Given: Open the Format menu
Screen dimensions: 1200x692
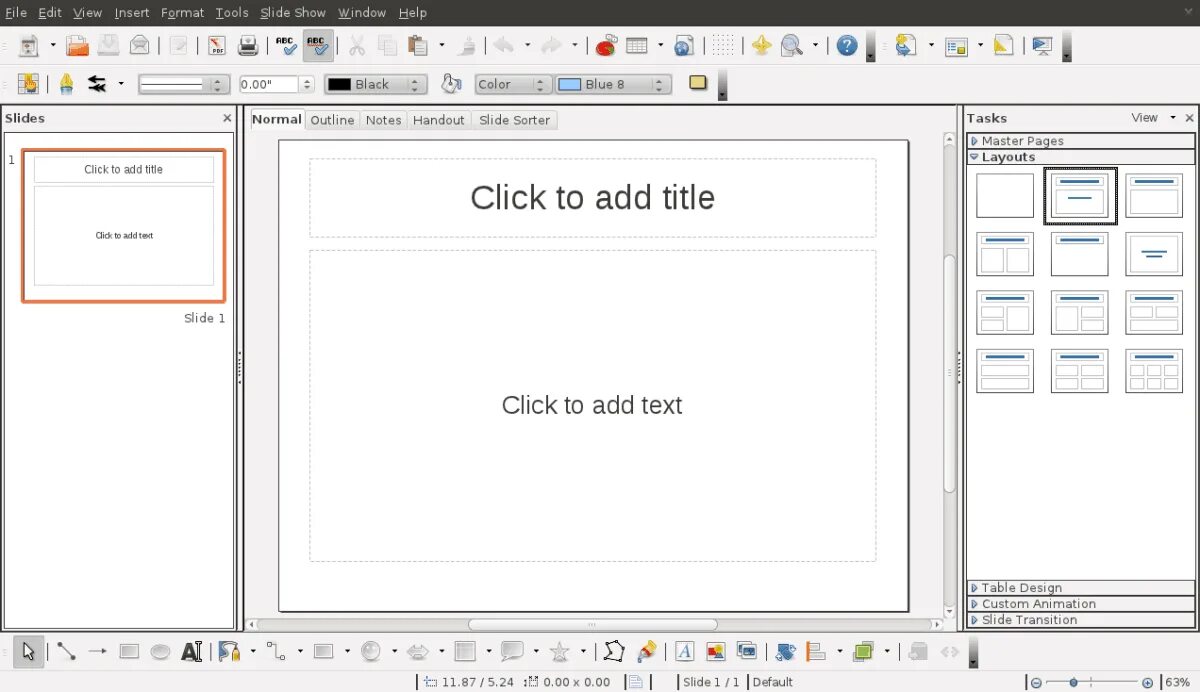Looking at the screenshot, I should click(182, 13).
